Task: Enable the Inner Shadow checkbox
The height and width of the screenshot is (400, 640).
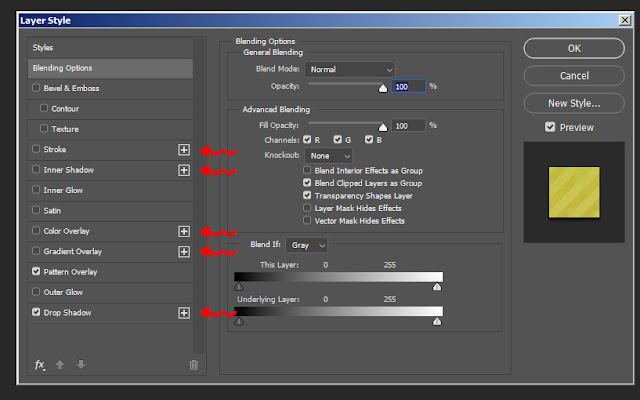Action: click(x=36, y=169)
